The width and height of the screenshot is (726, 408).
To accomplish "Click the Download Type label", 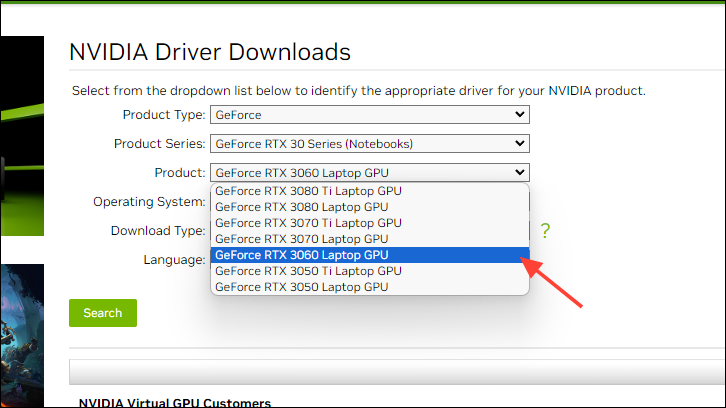I will point(158,231).
